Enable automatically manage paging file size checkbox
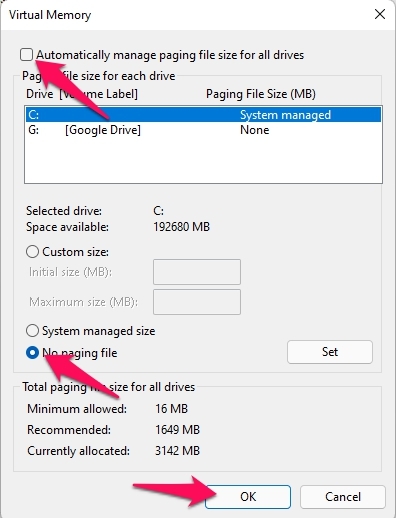 [27, 55]
